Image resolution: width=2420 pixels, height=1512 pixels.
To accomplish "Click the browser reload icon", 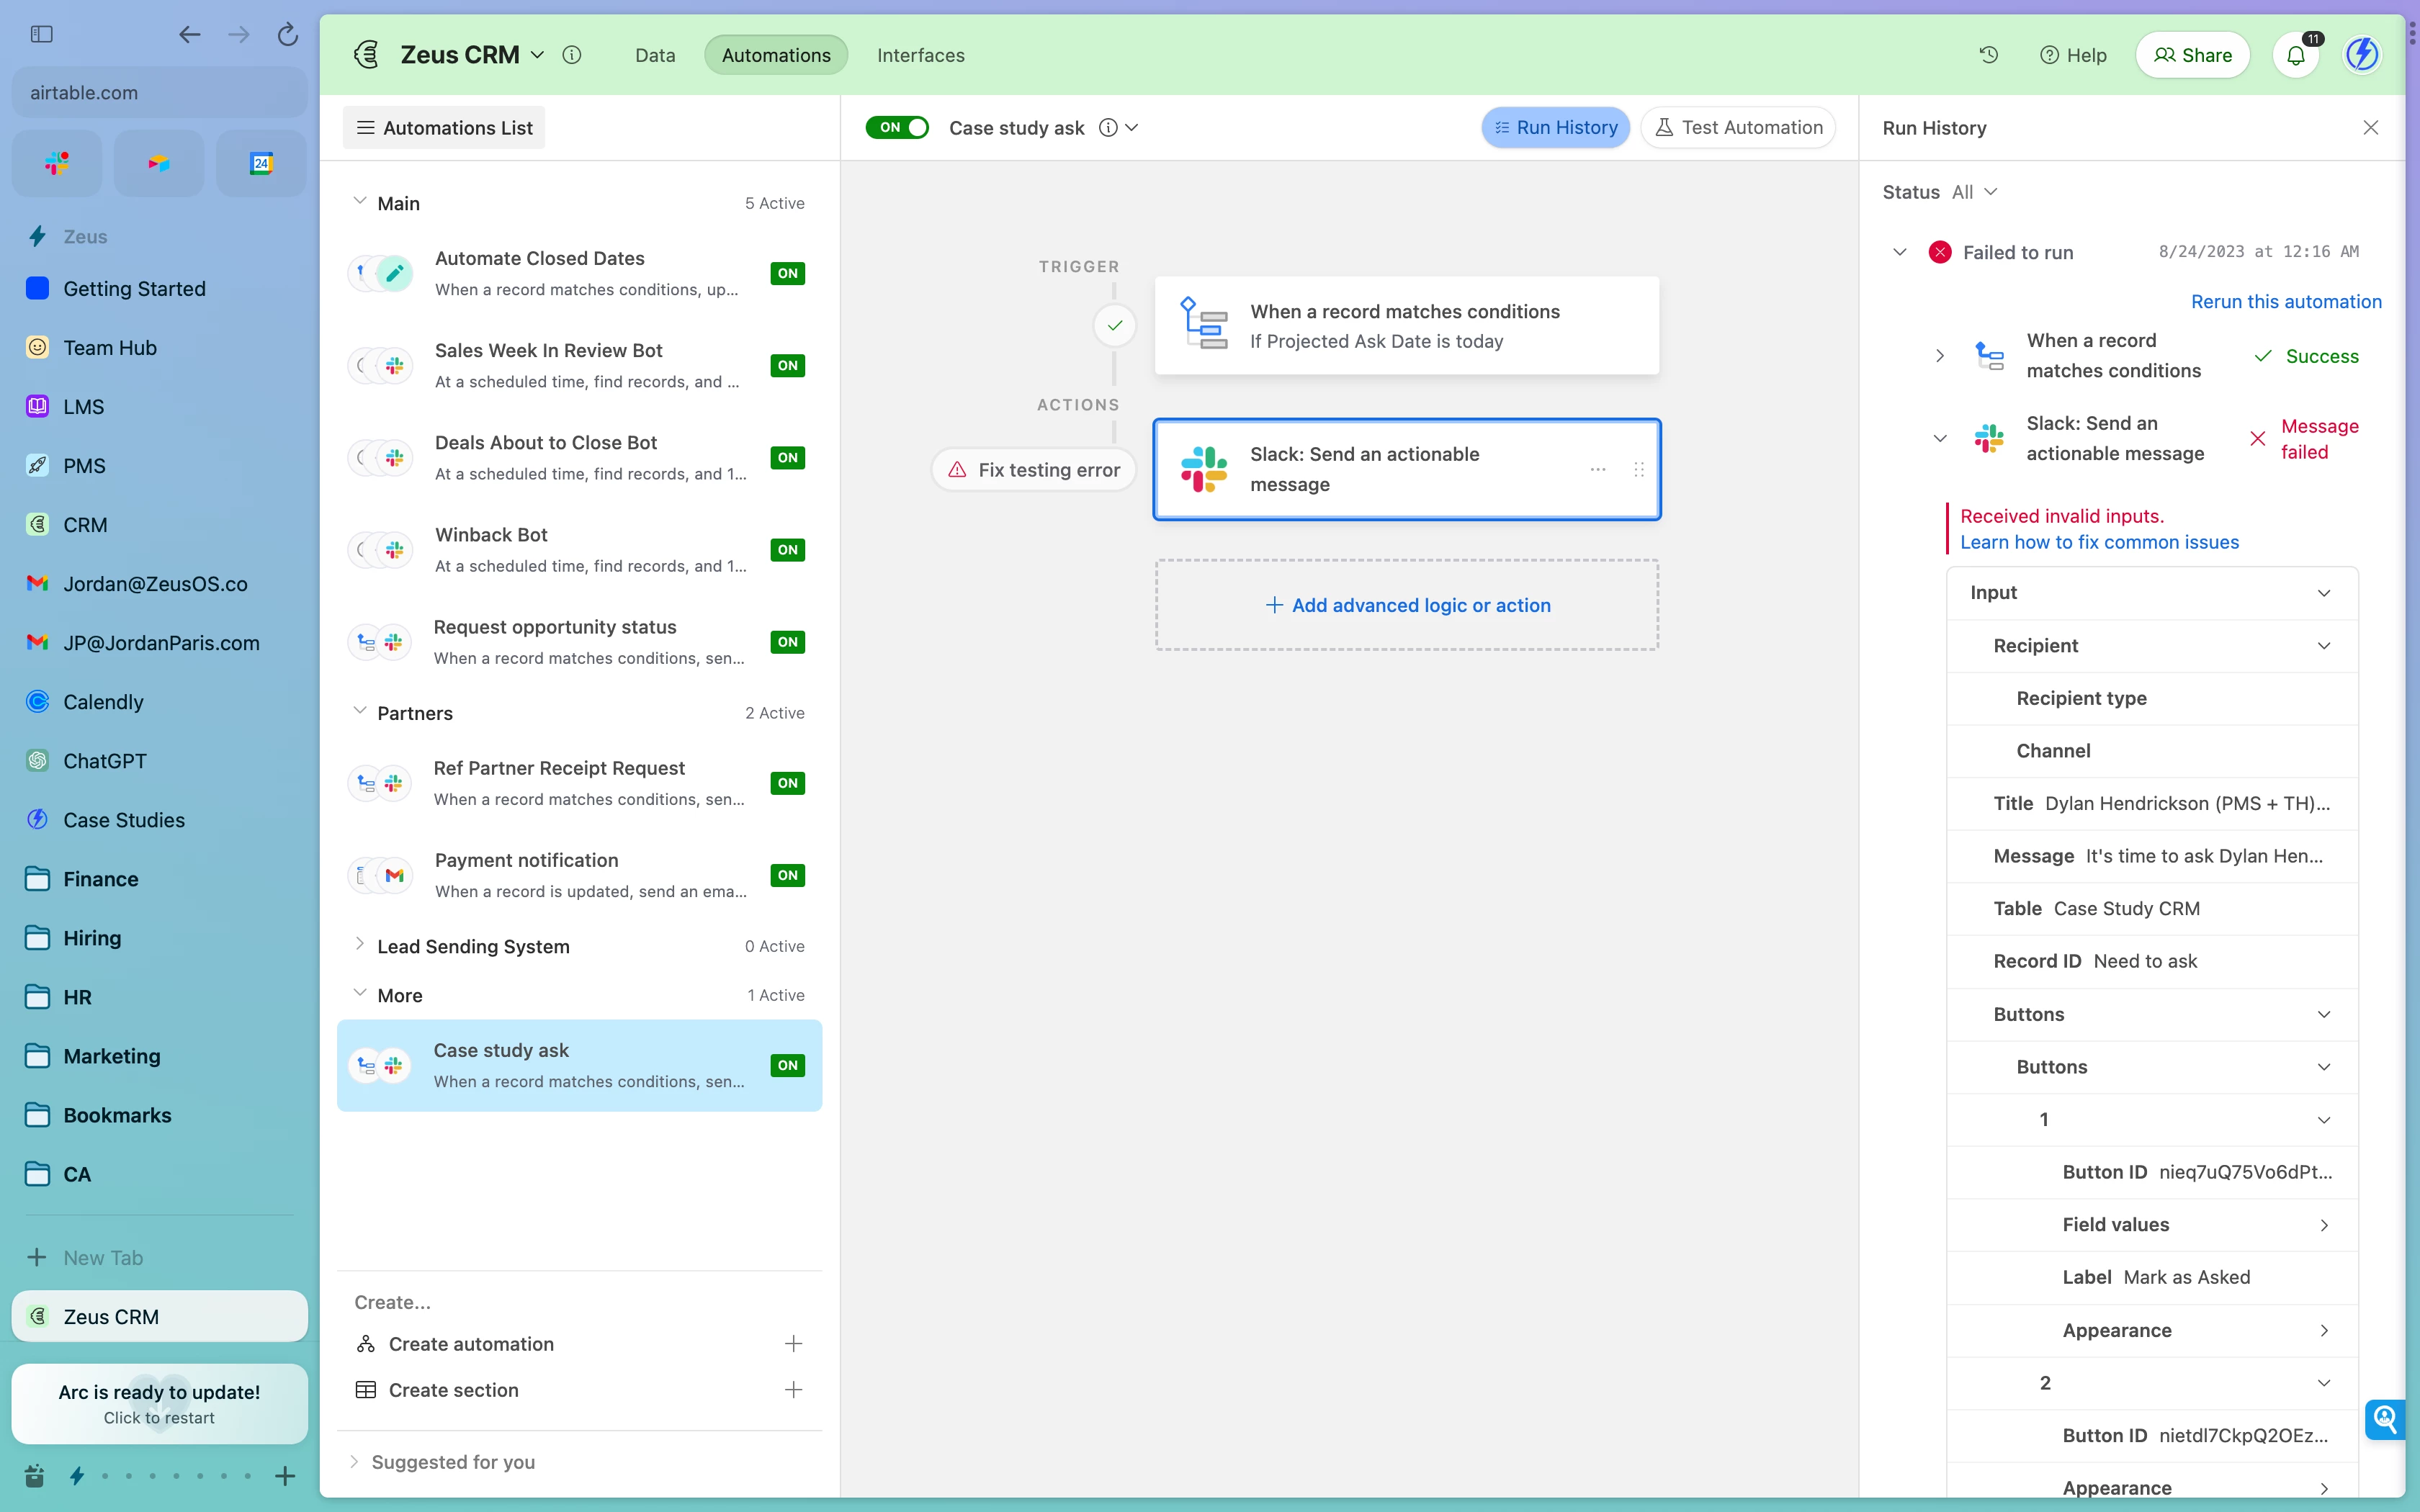I will pos(287,35).
